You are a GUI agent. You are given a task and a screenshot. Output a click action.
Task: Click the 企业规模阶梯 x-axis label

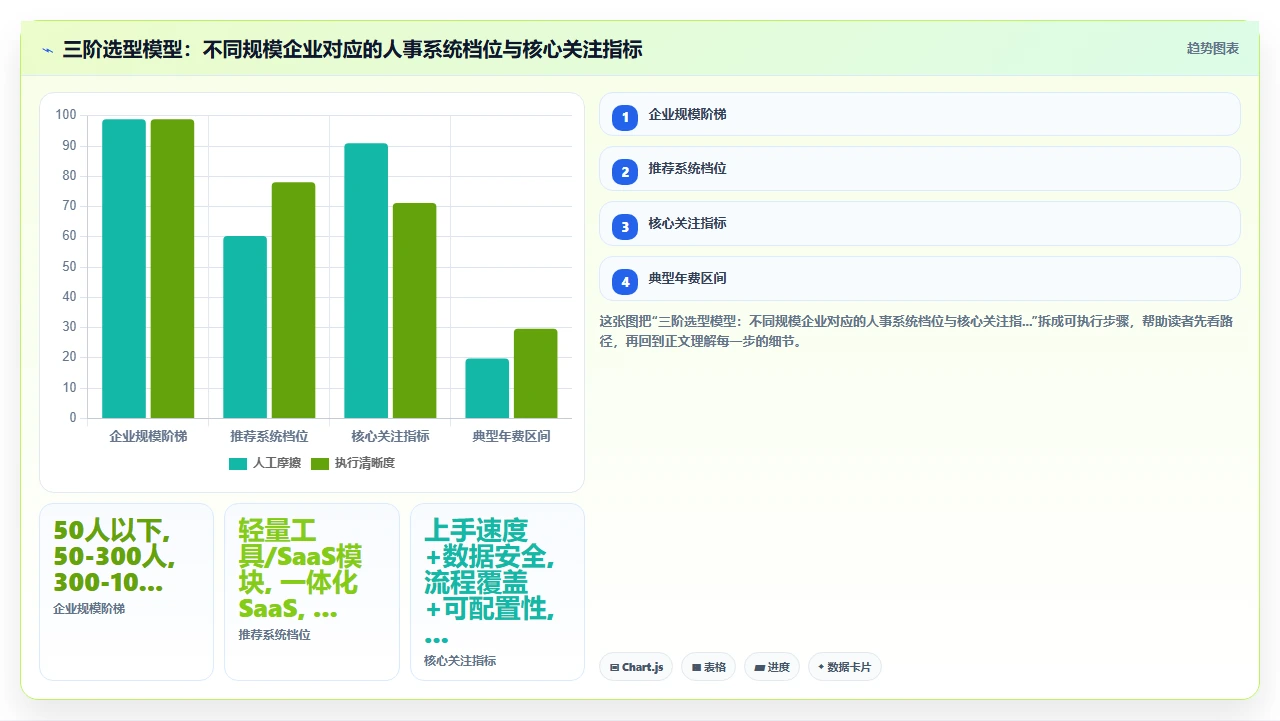(148, 437)
